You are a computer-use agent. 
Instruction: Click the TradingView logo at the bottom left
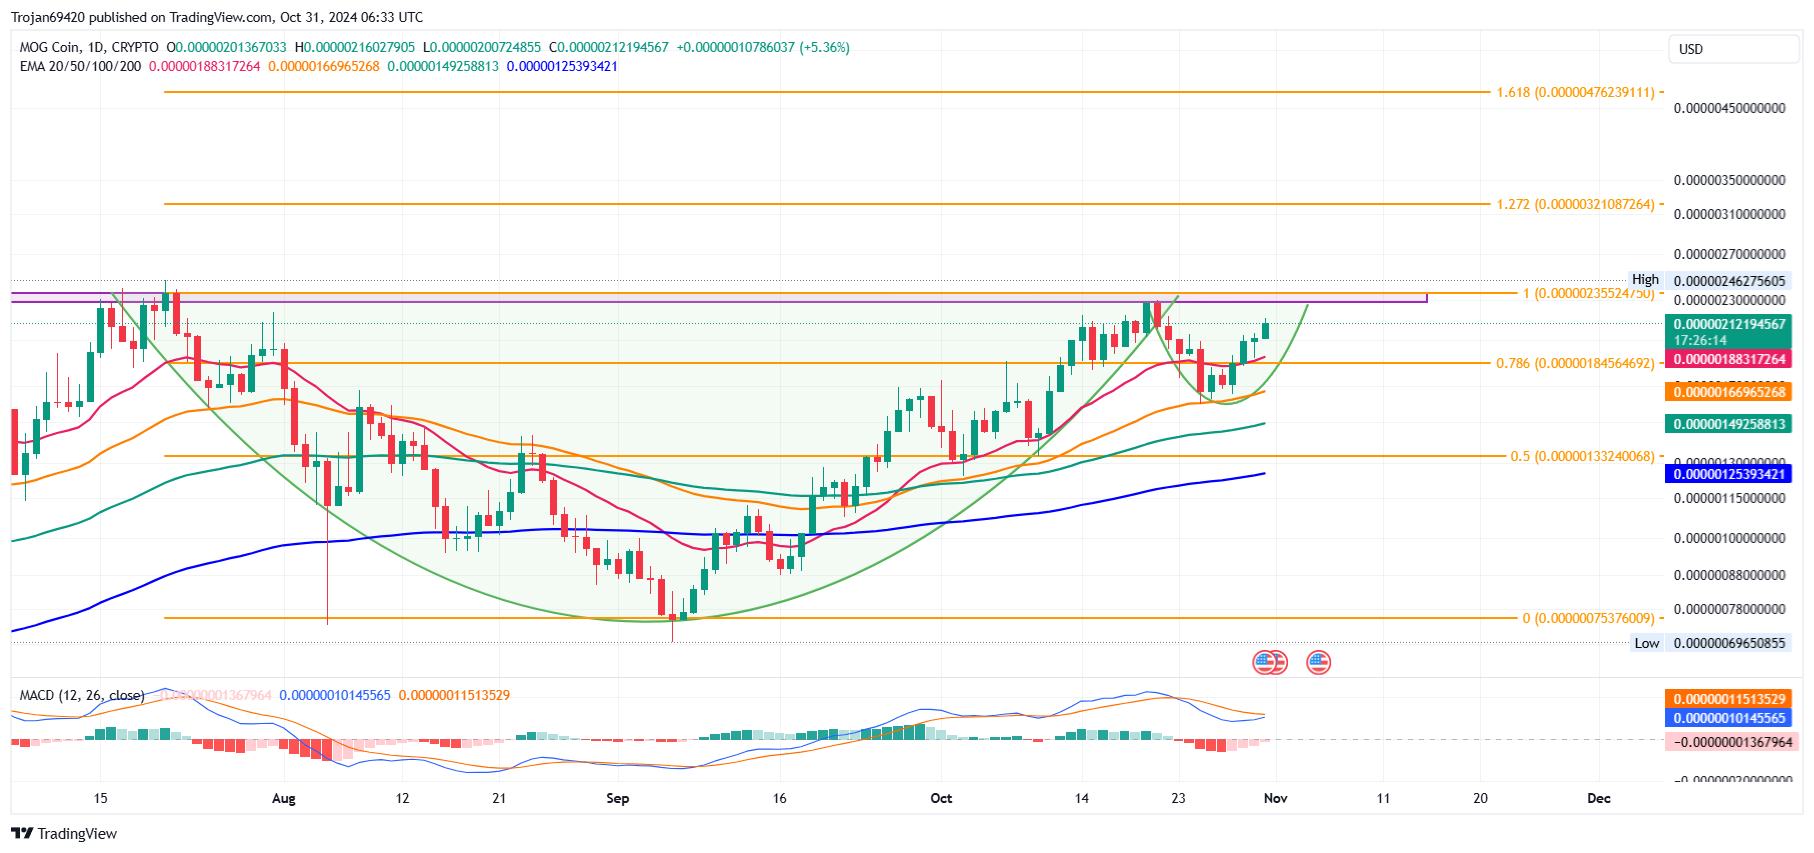pyautogui.click(x=64, y=834)
